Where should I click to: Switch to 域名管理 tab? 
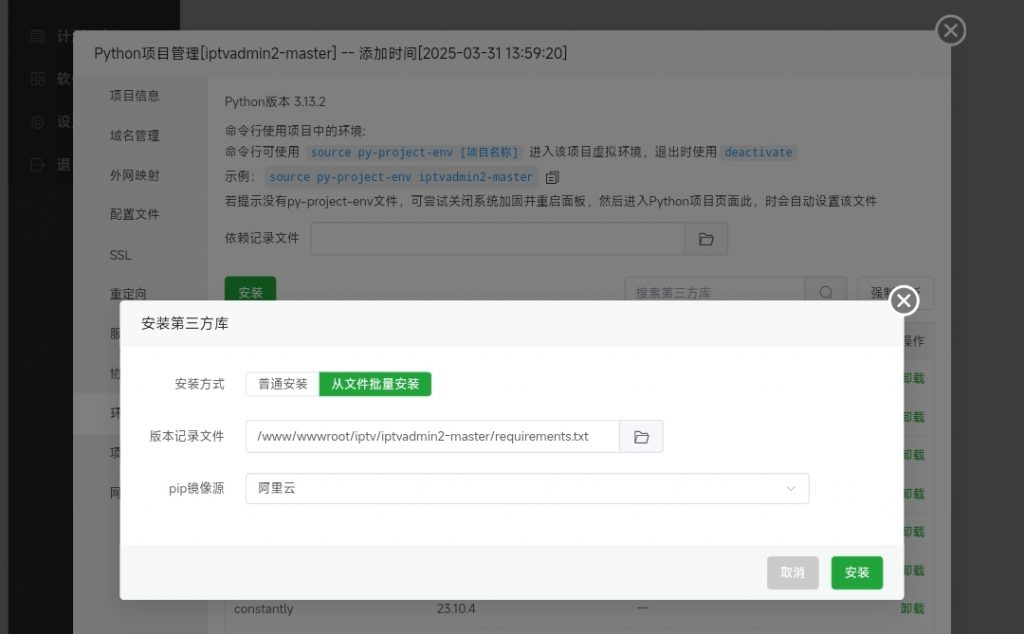[134, 135]
